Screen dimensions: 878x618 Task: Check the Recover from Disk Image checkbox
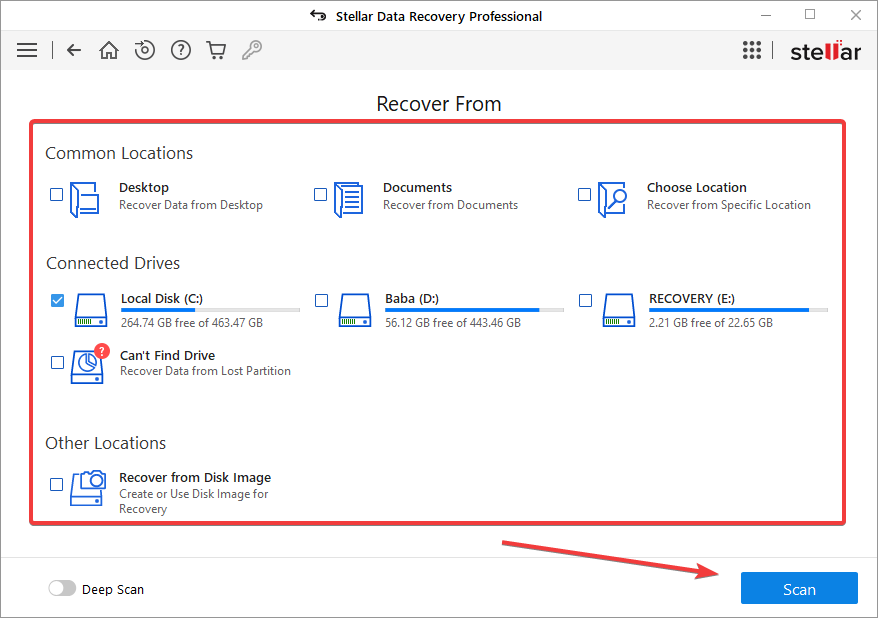coord(57,484)
